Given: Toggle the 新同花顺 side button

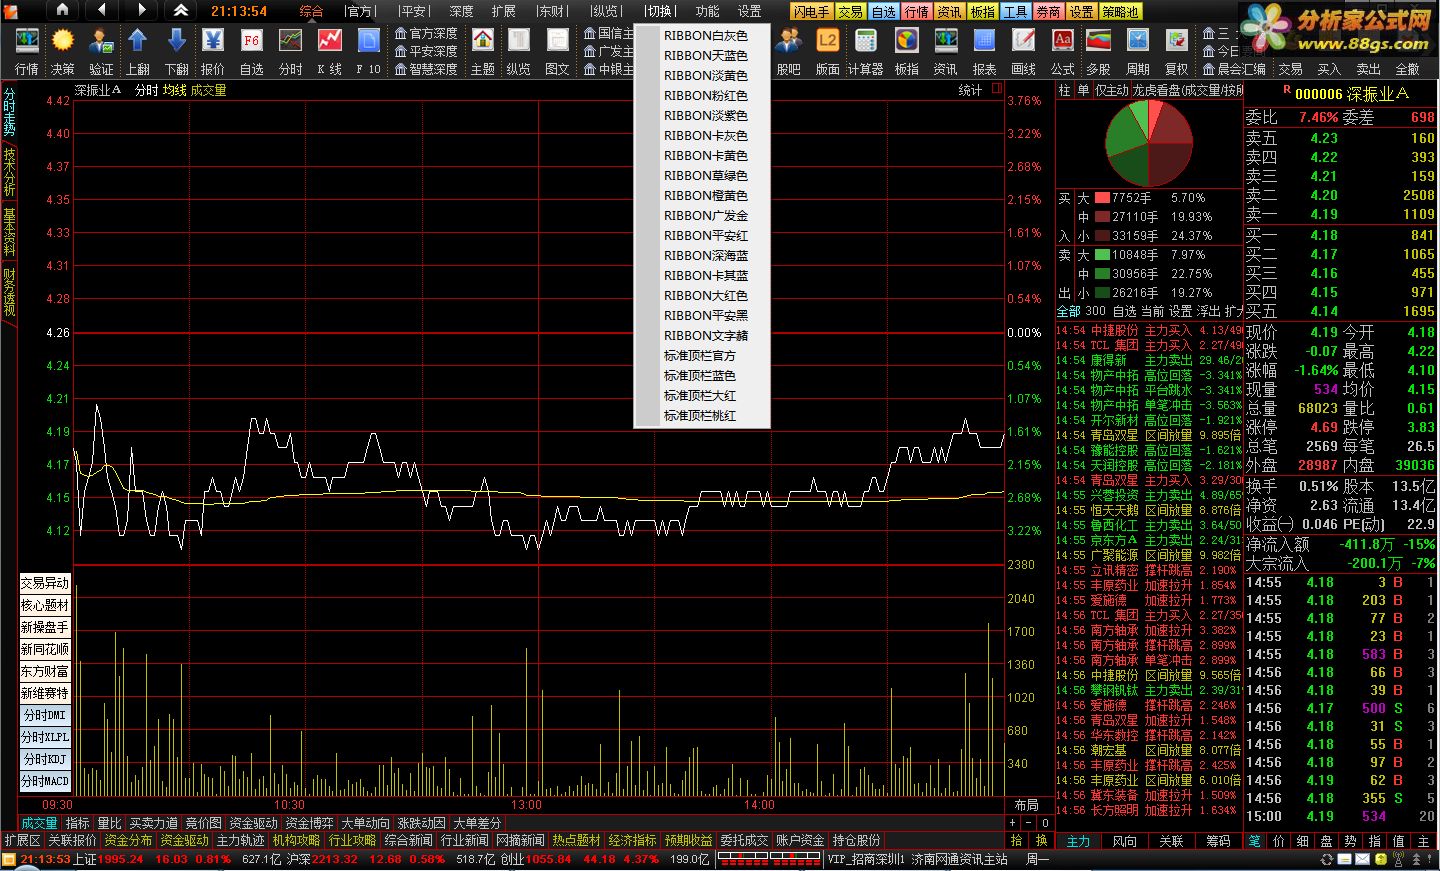Looking at the screenshot, I should click(45, 649).
